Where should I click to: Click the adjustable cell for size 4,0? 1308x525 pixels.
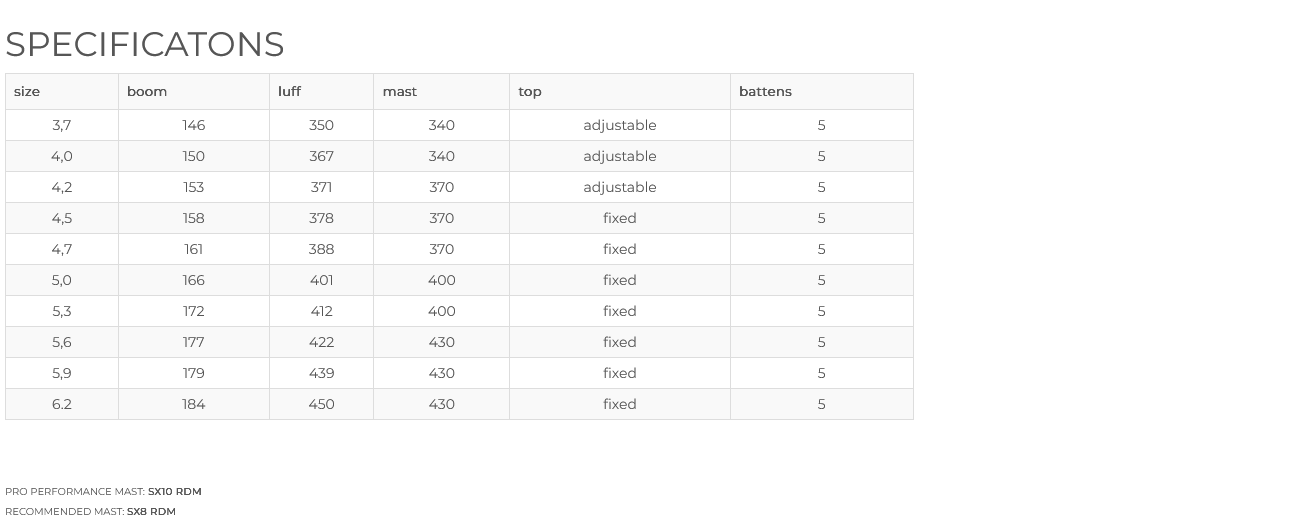[620, 156]
